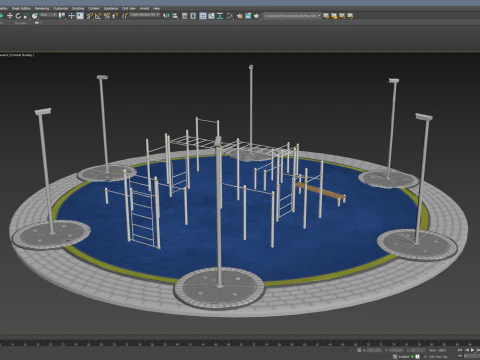This screenshot has height=360, width=480.
Task: Click the Mirror tool icon
Action: [166, 16]
